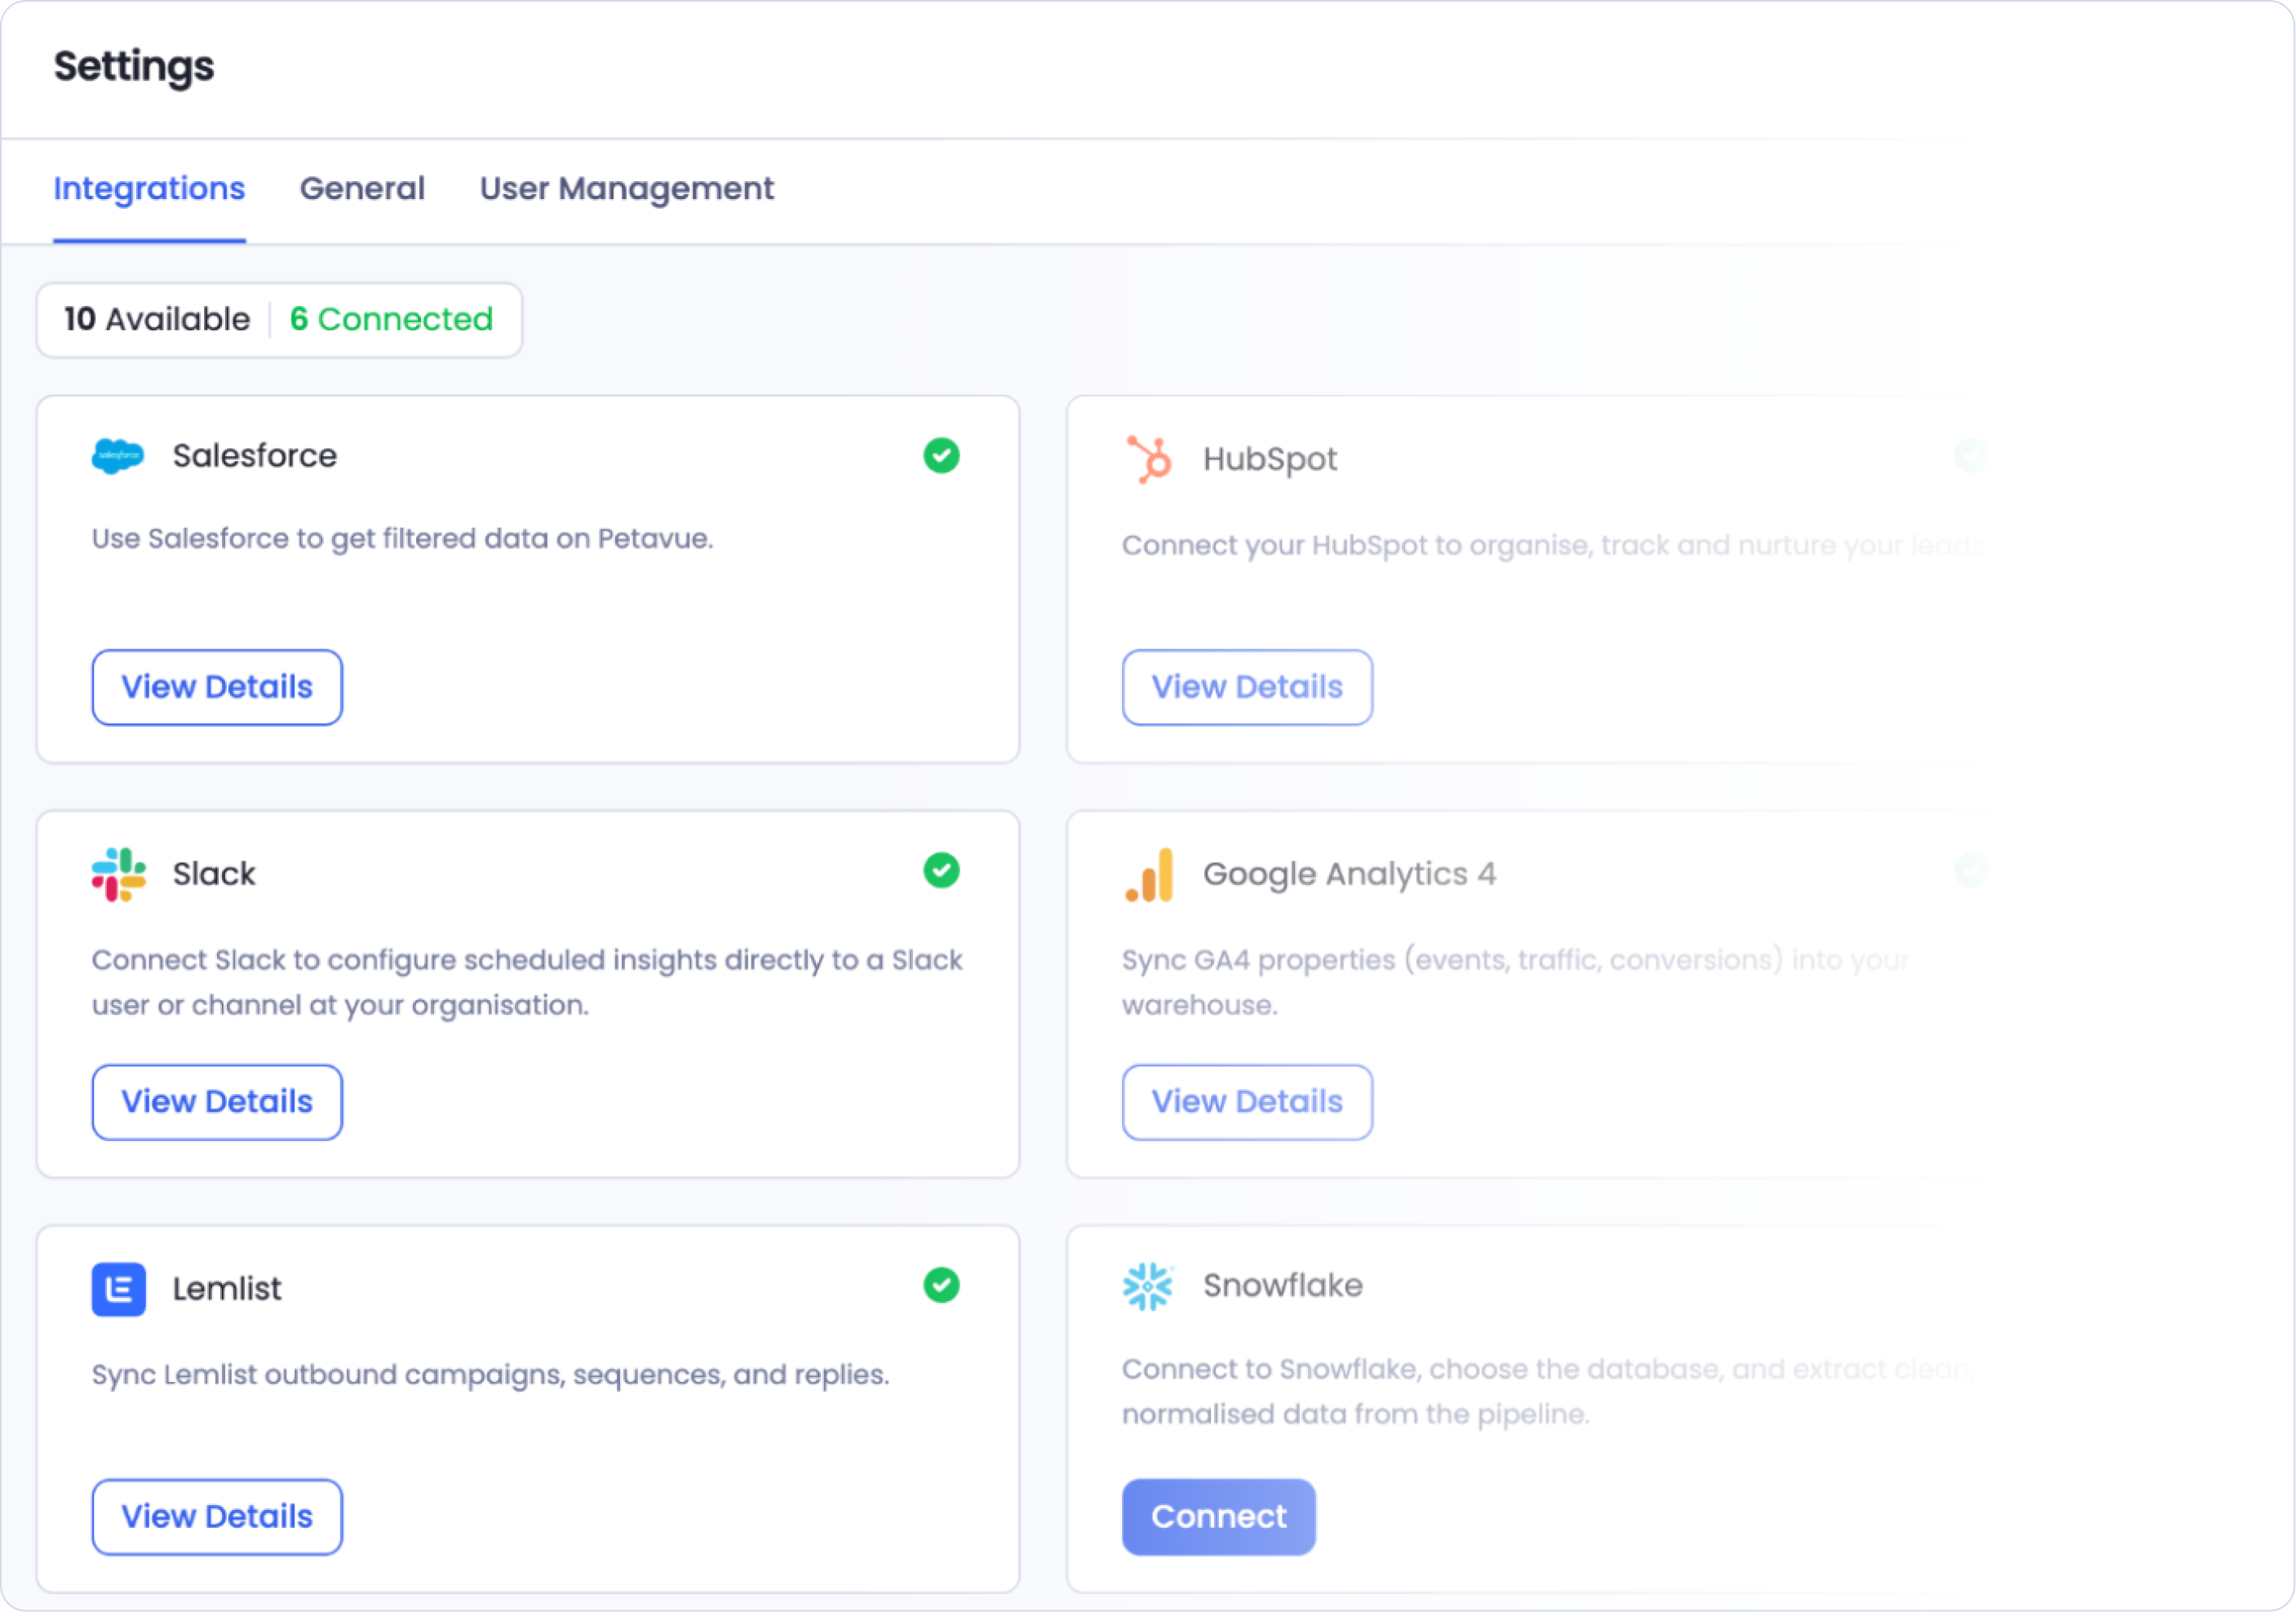Viewport: 2296px width, 1612px height.
Task: Click 'Sync Lemlist outbound campaigns' description
Action: (490, 1375)
